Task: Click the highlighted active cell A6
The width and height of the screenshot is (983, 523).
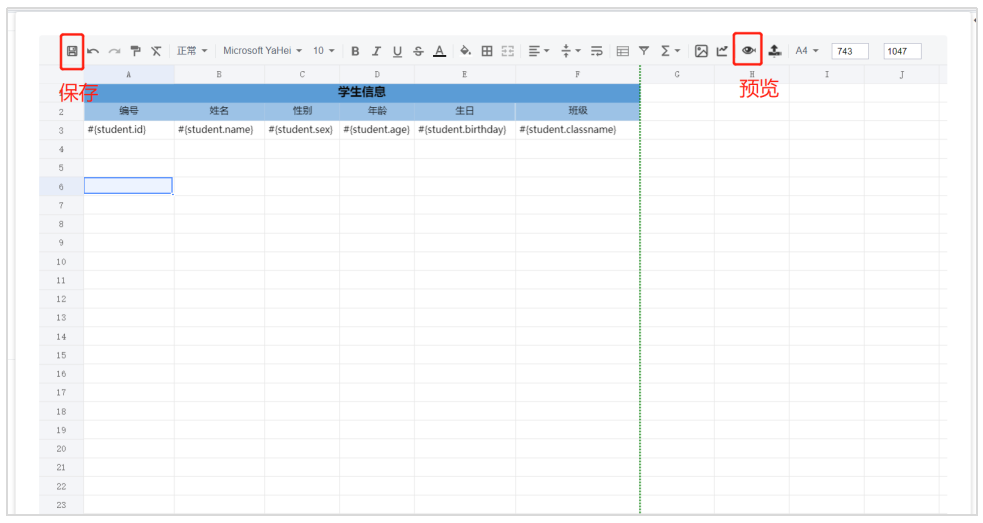Action: tap(129, 186)
